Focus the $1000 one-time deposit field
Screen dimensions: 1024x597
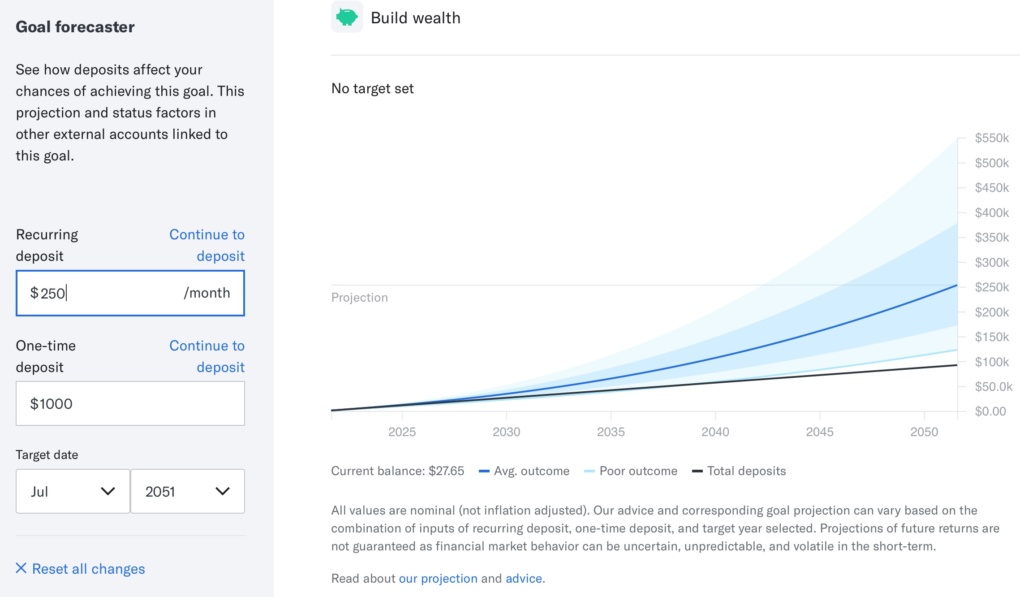(x=130, y=404)
